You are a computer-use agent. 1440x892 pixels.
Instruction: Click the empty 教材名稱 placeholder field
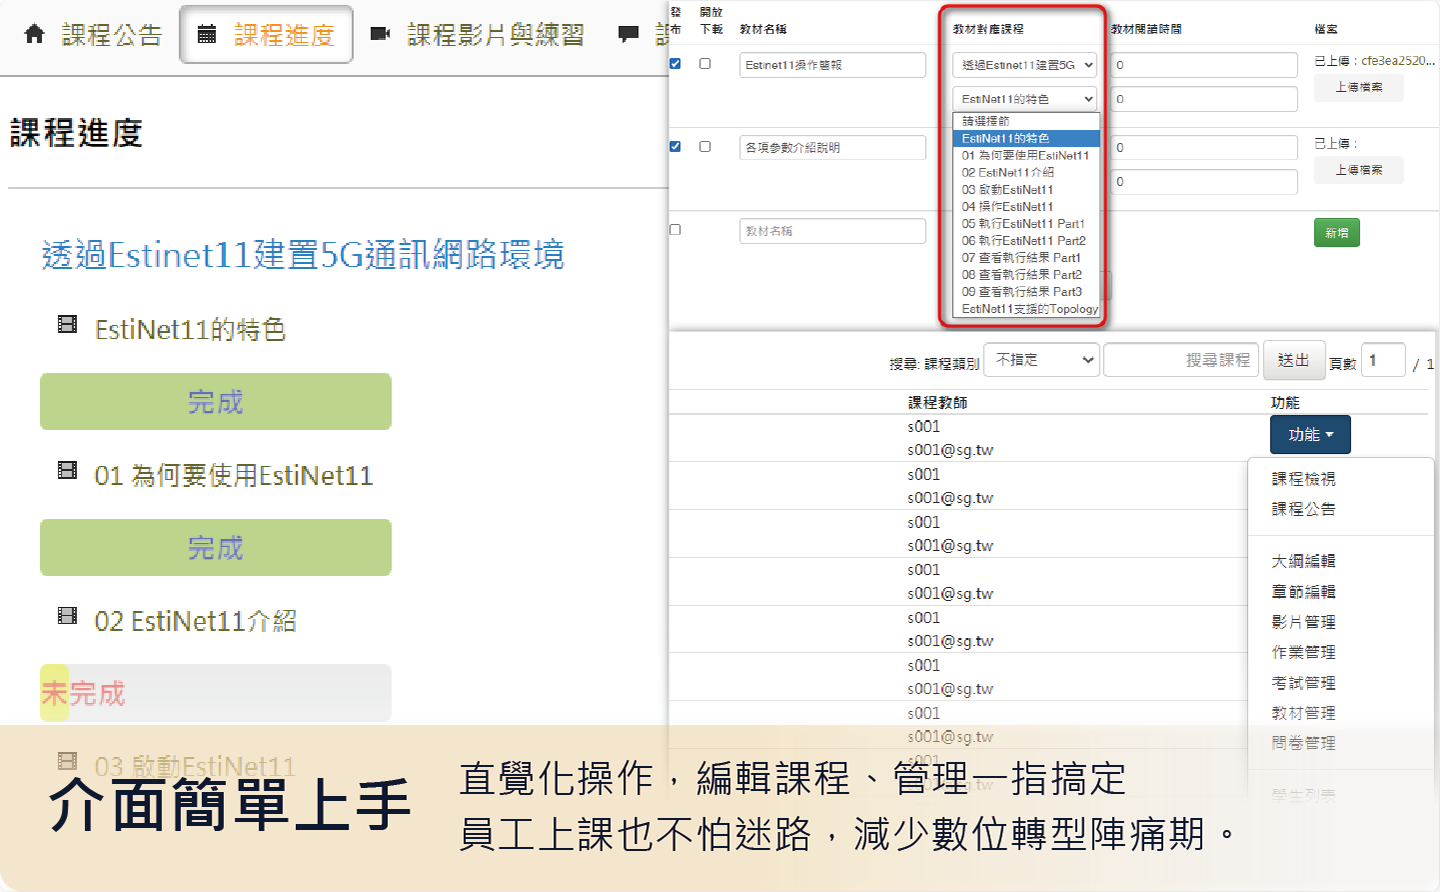pyautogui.click(x=833, y=231)
